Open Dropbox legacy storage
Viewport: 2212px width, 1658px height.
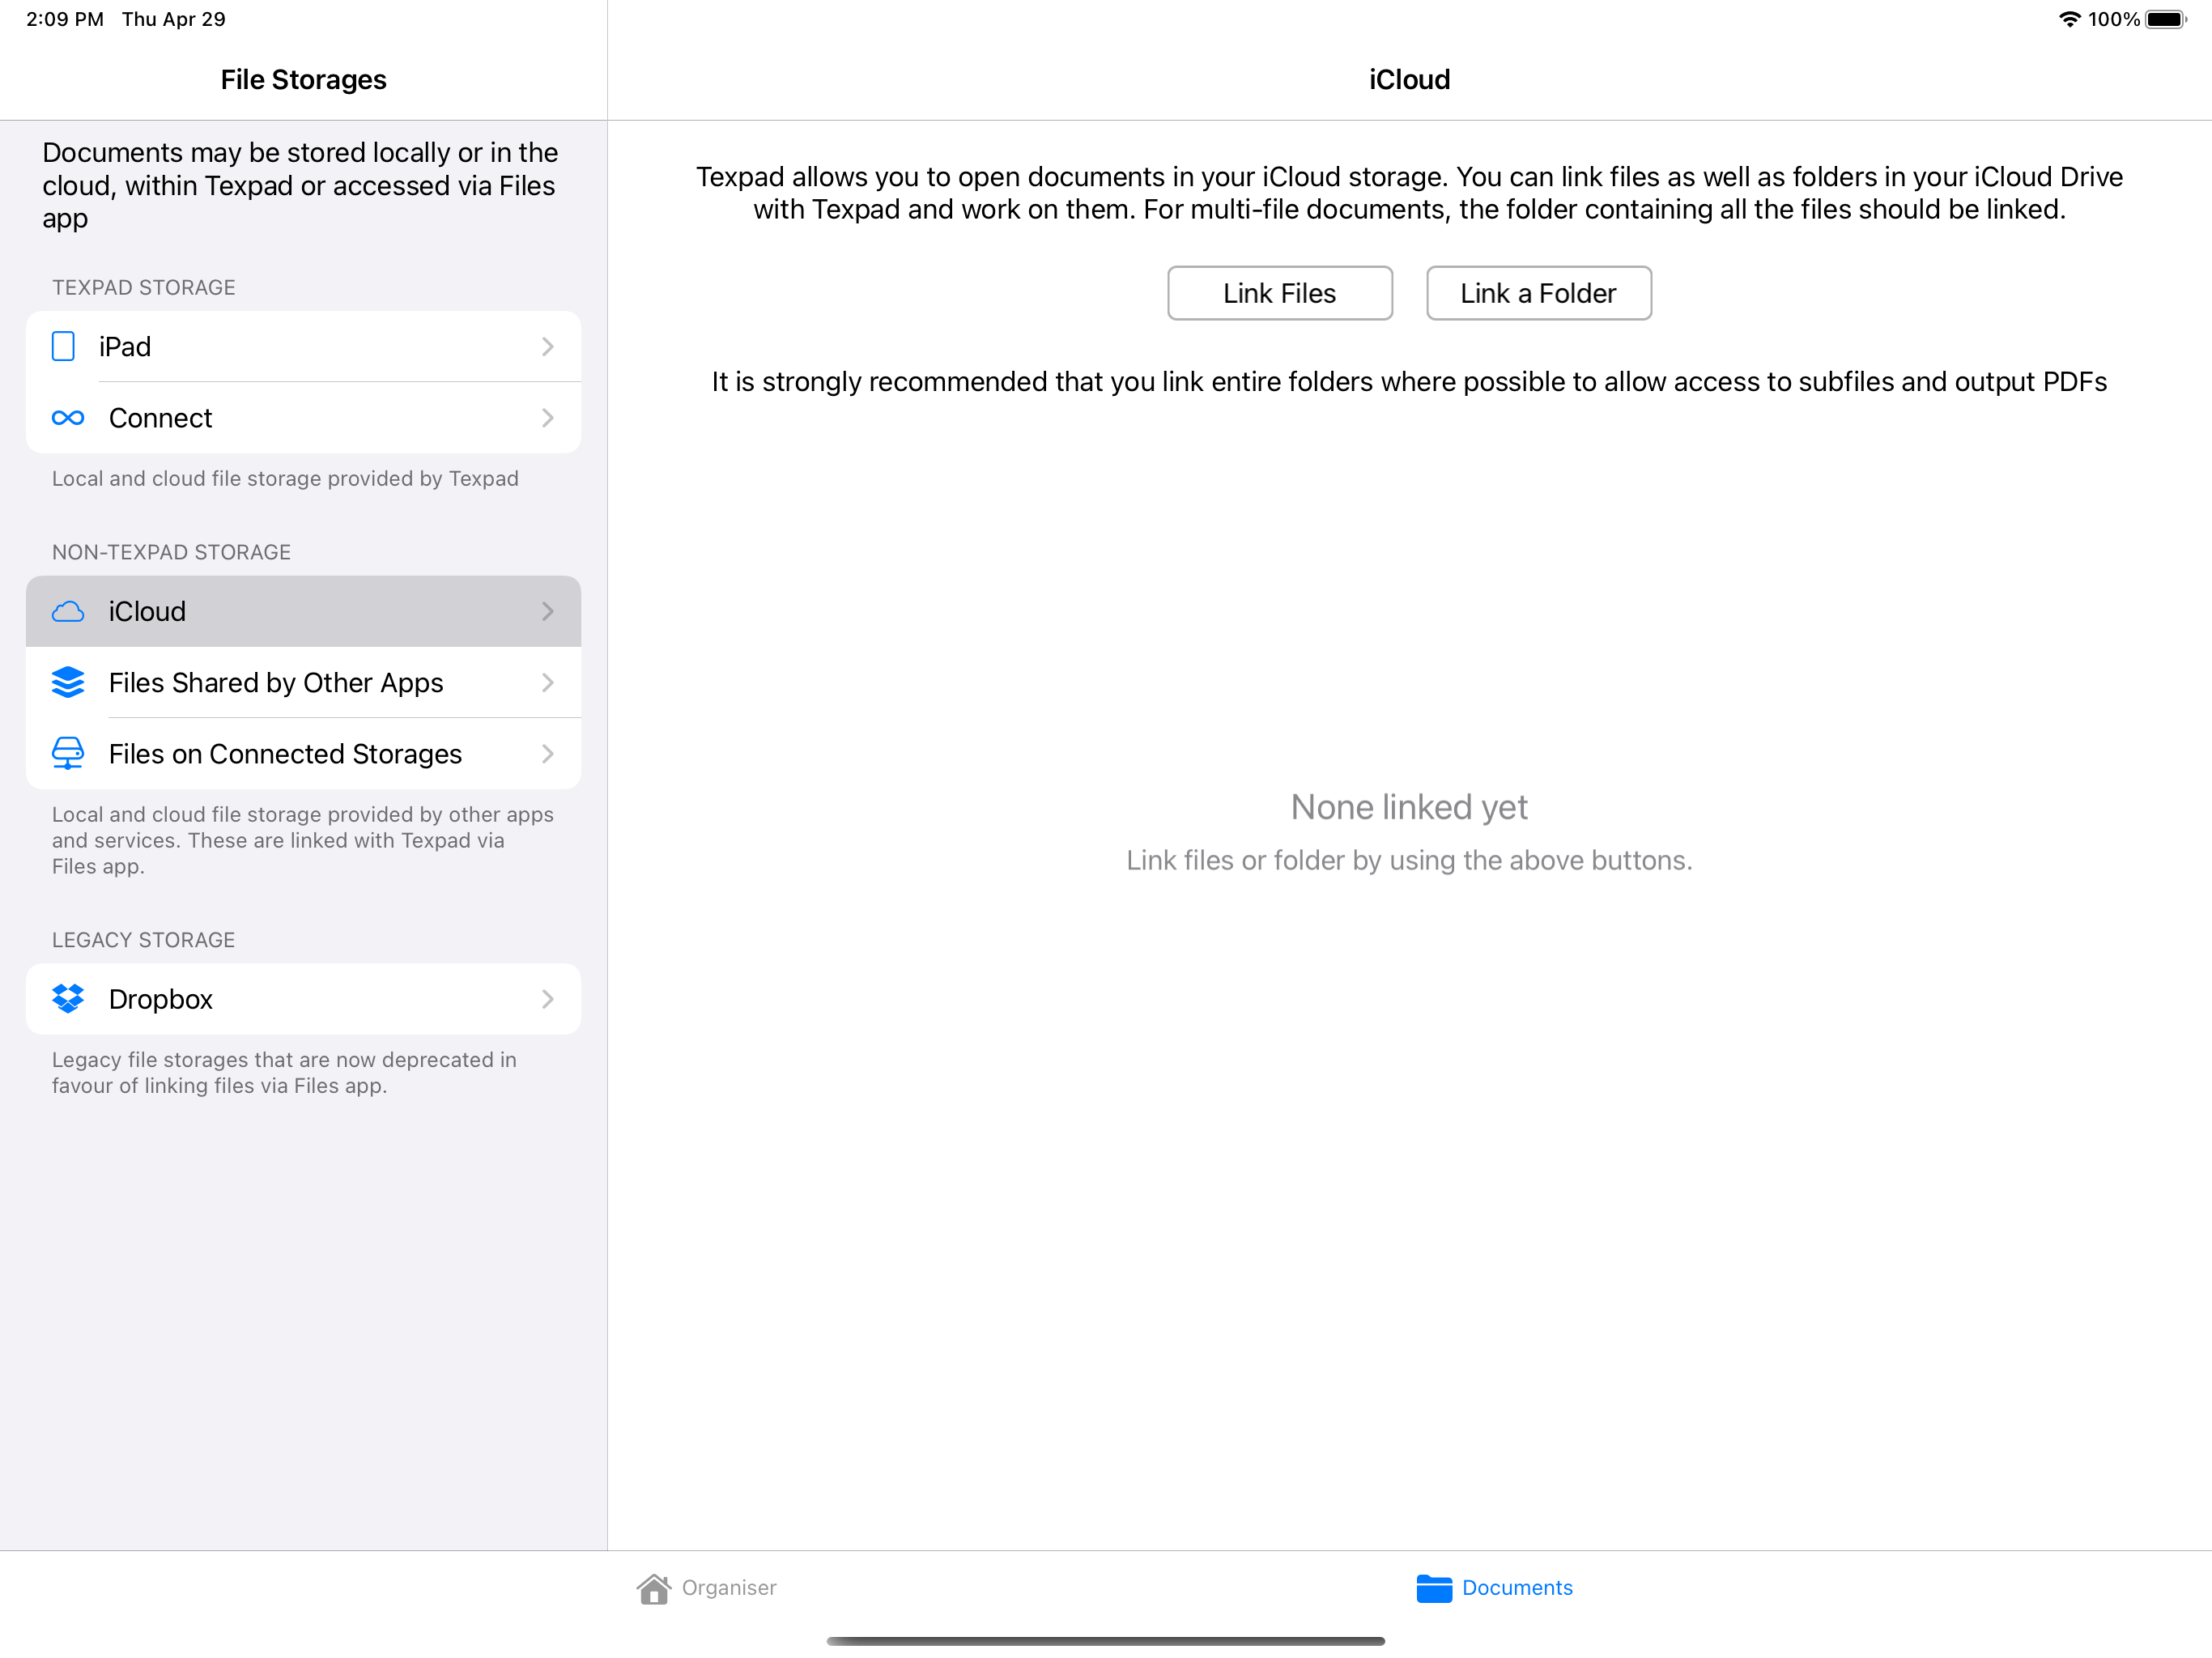303,998
